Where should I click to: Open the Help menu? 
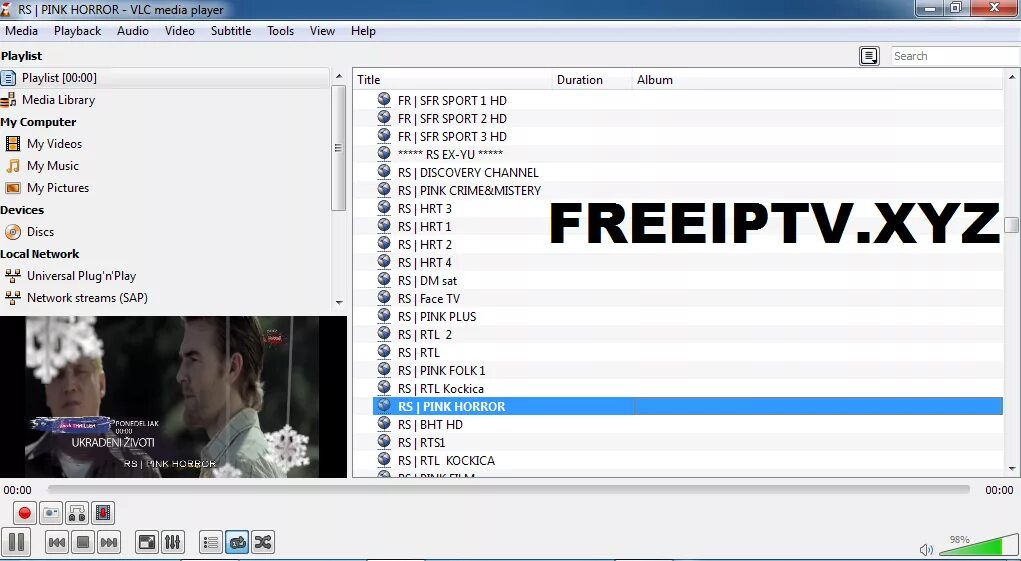pyautogui.click(x=363, y=31)
